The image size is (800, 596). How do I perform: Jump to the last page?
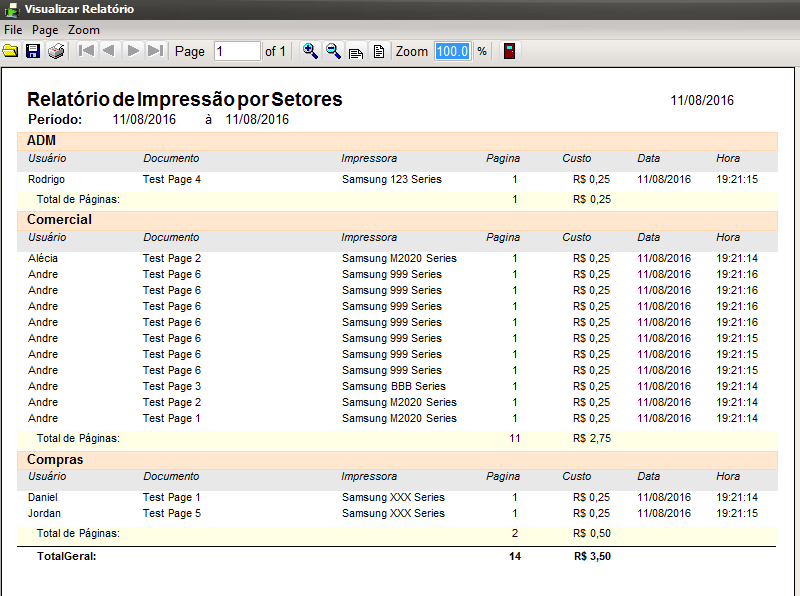(155, 51)
